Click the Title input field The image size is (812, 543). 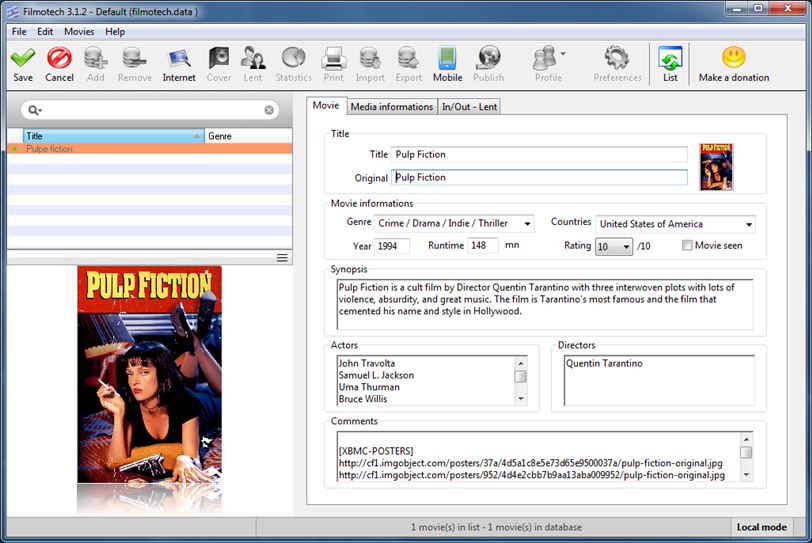pos(539,154)
